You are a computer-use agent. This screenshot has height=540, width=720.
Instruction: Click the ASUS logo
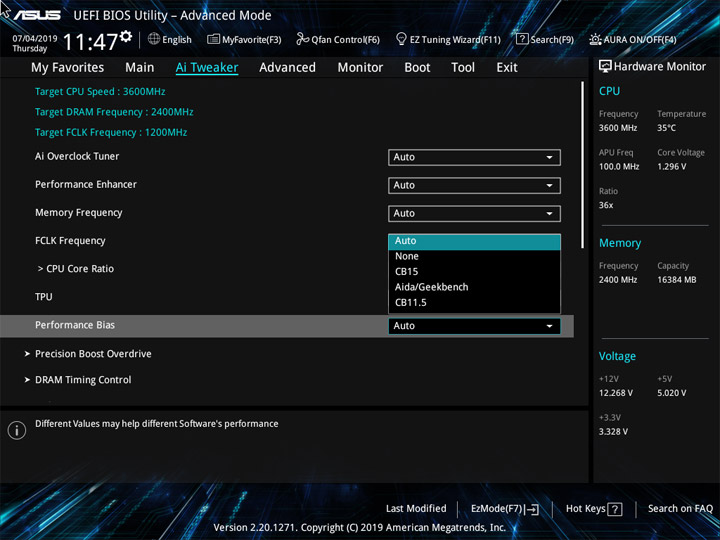(37, 15)
